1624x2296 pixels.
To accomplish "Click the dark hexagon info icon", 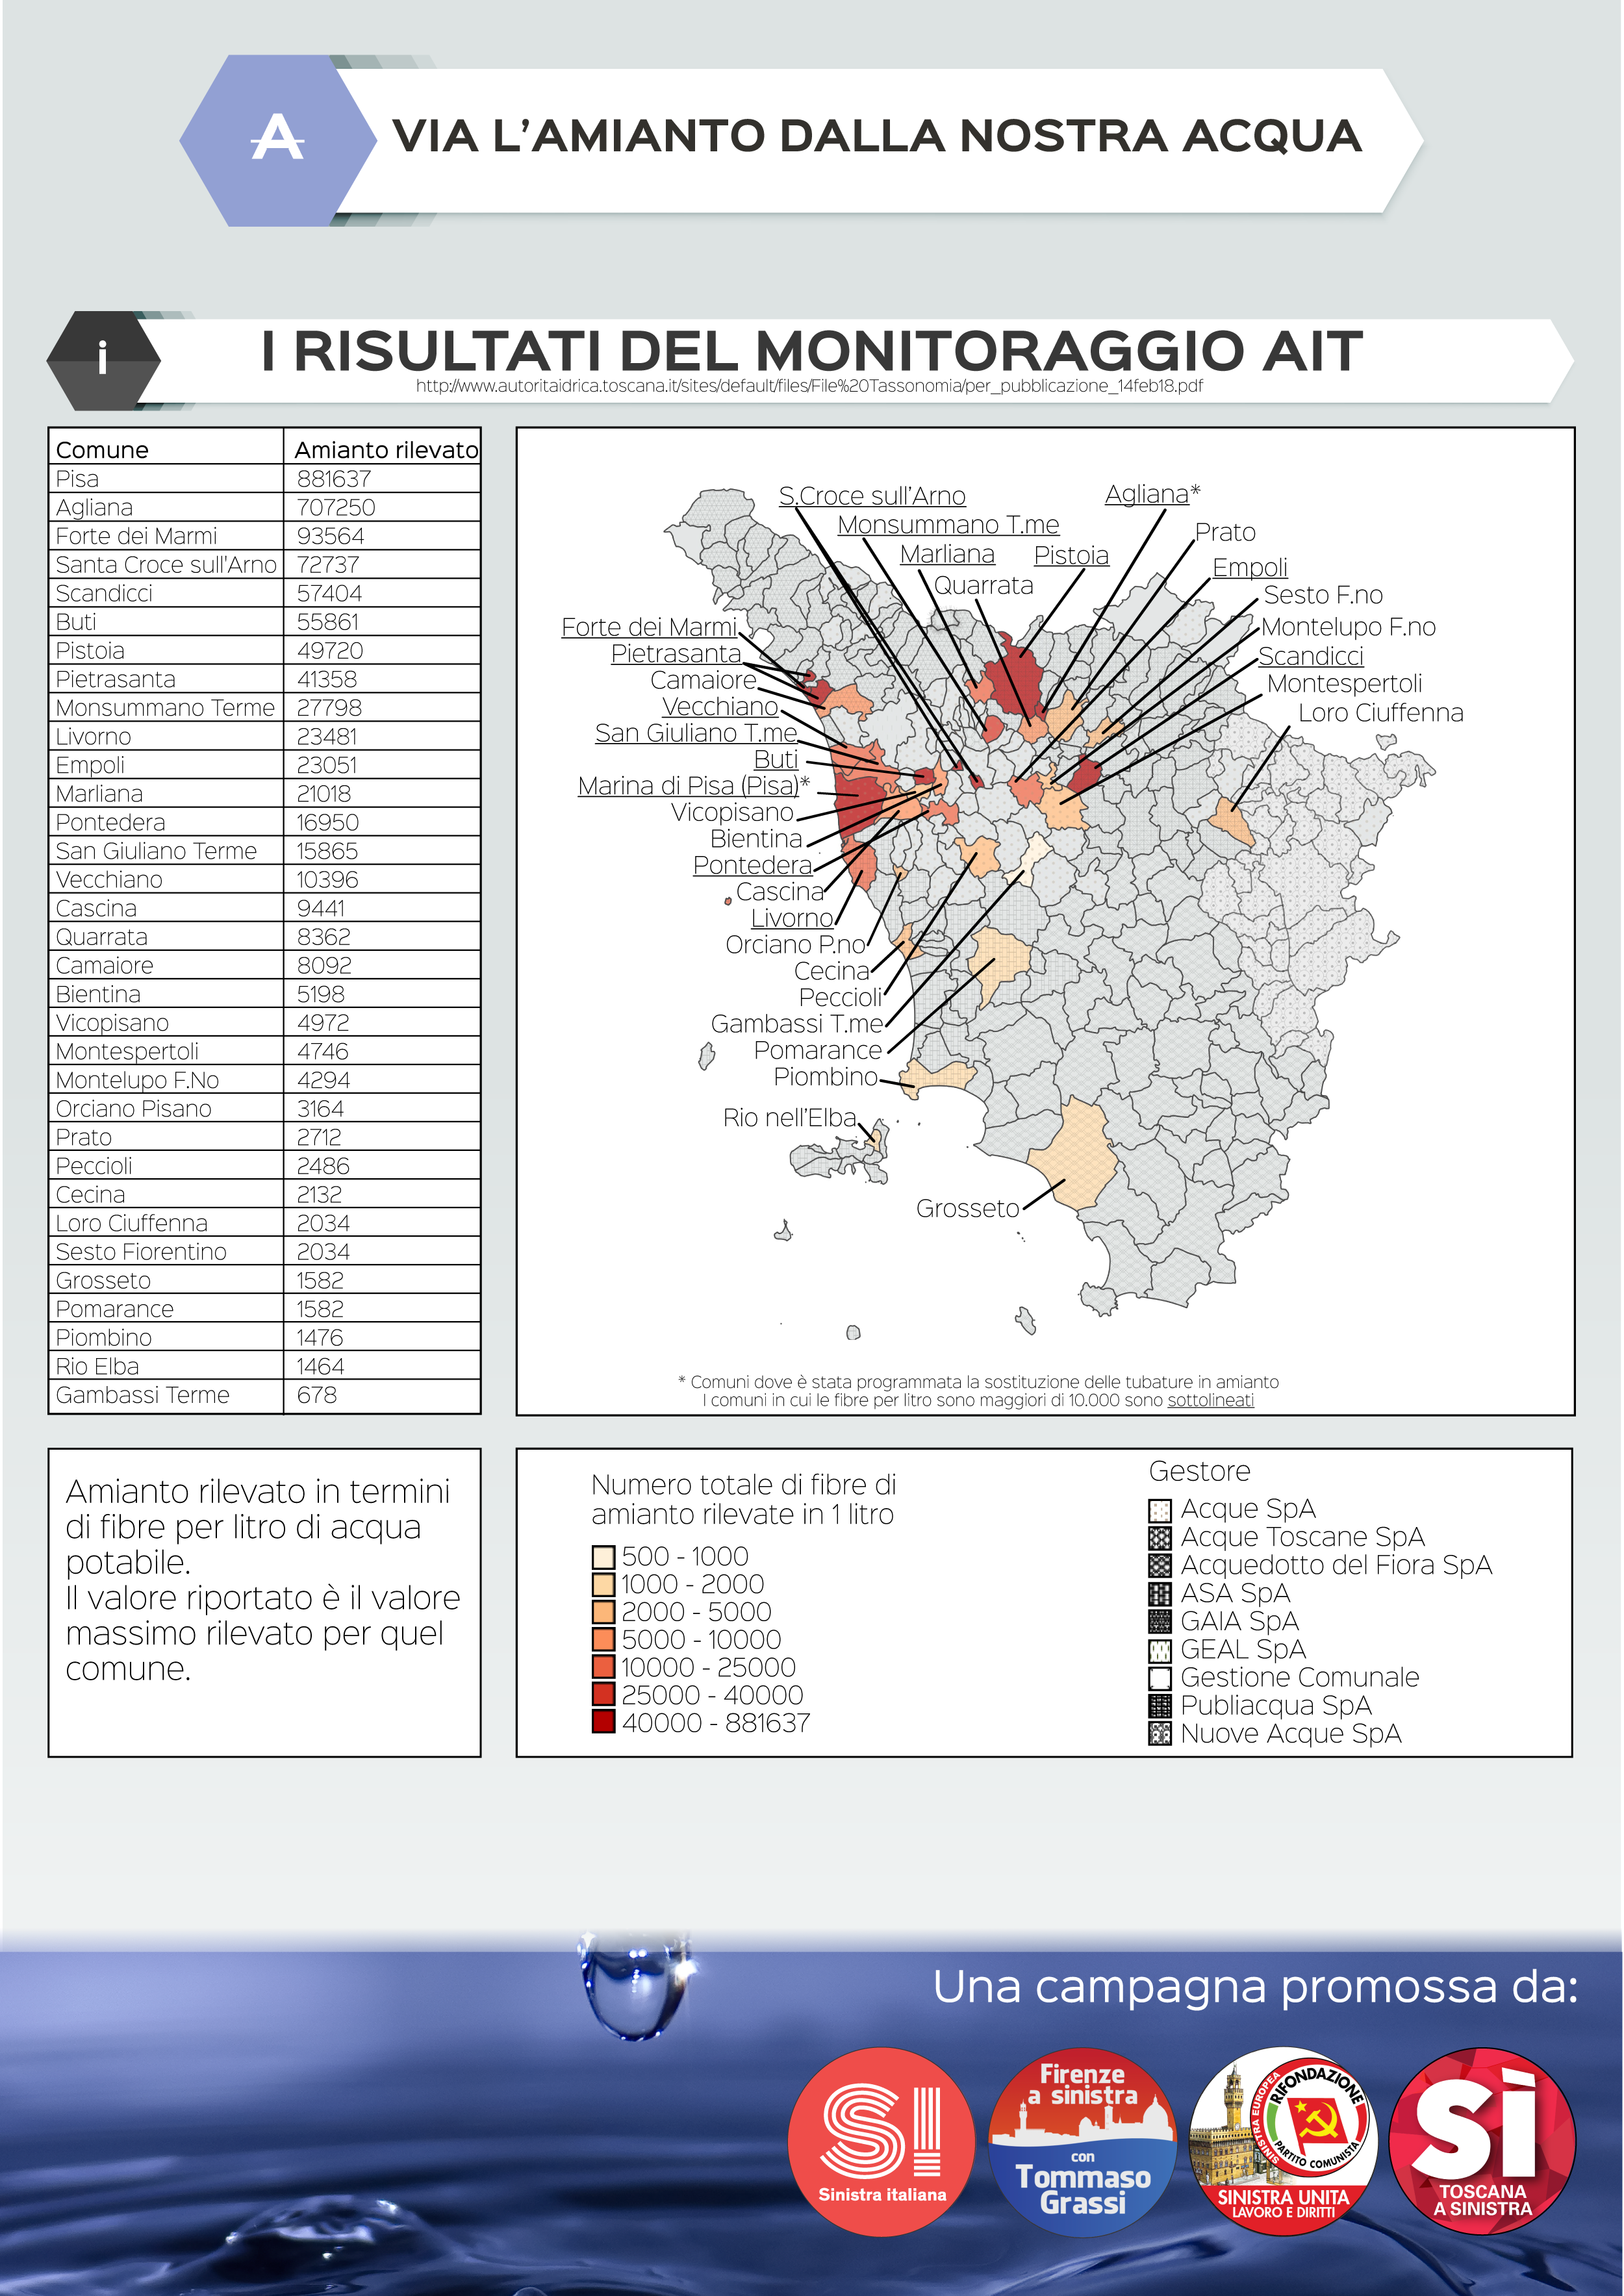I will click(103, 360).
